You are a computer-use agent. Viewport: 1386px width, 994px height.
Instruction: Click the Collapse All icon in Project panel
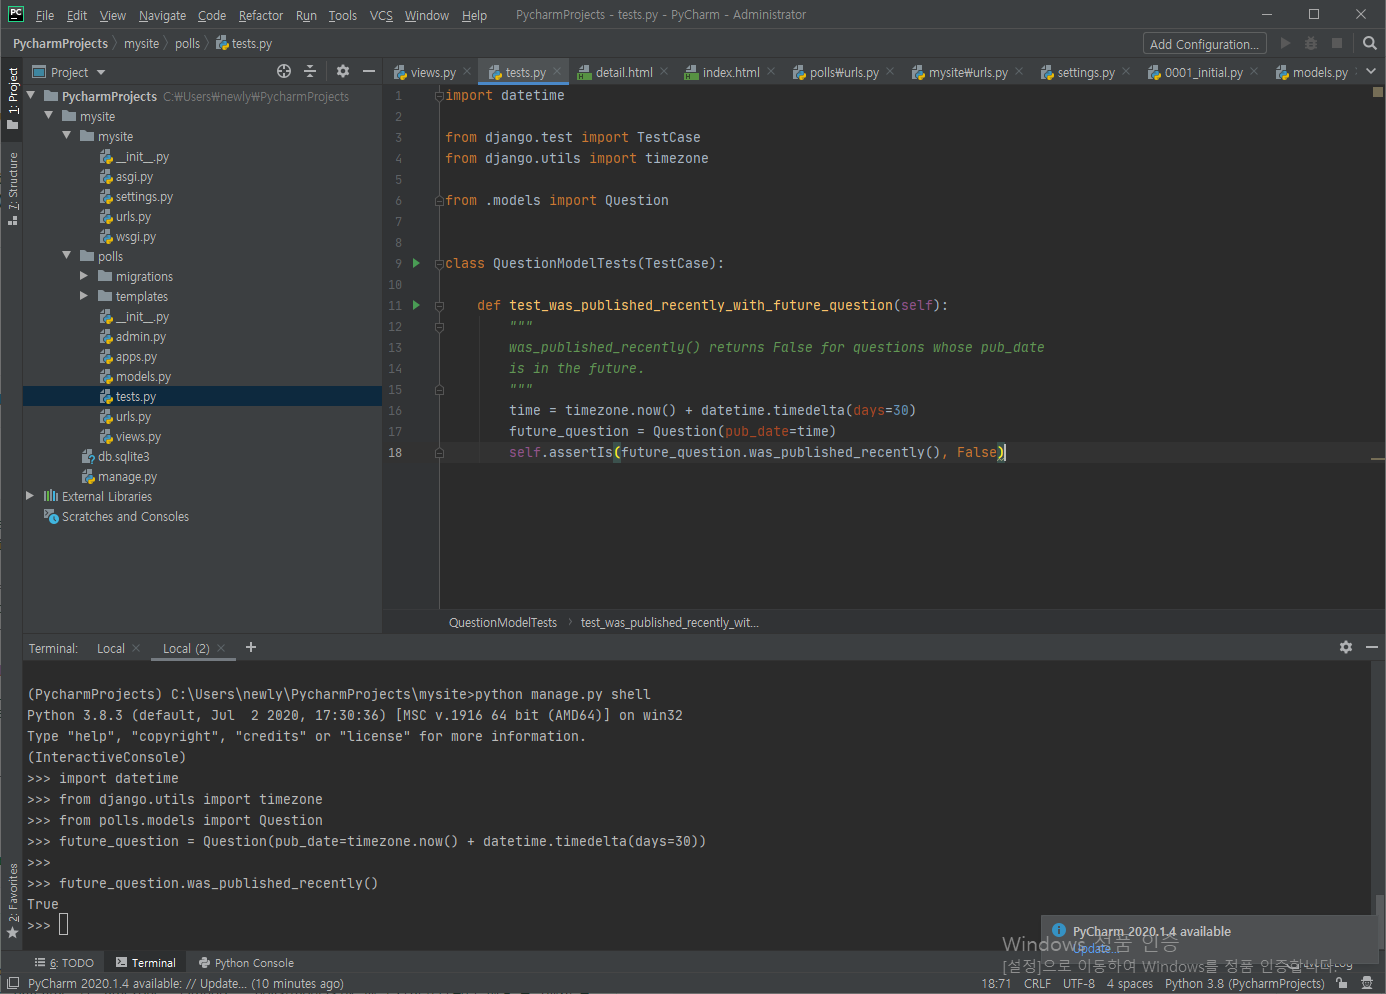click(x=310, y=71)
